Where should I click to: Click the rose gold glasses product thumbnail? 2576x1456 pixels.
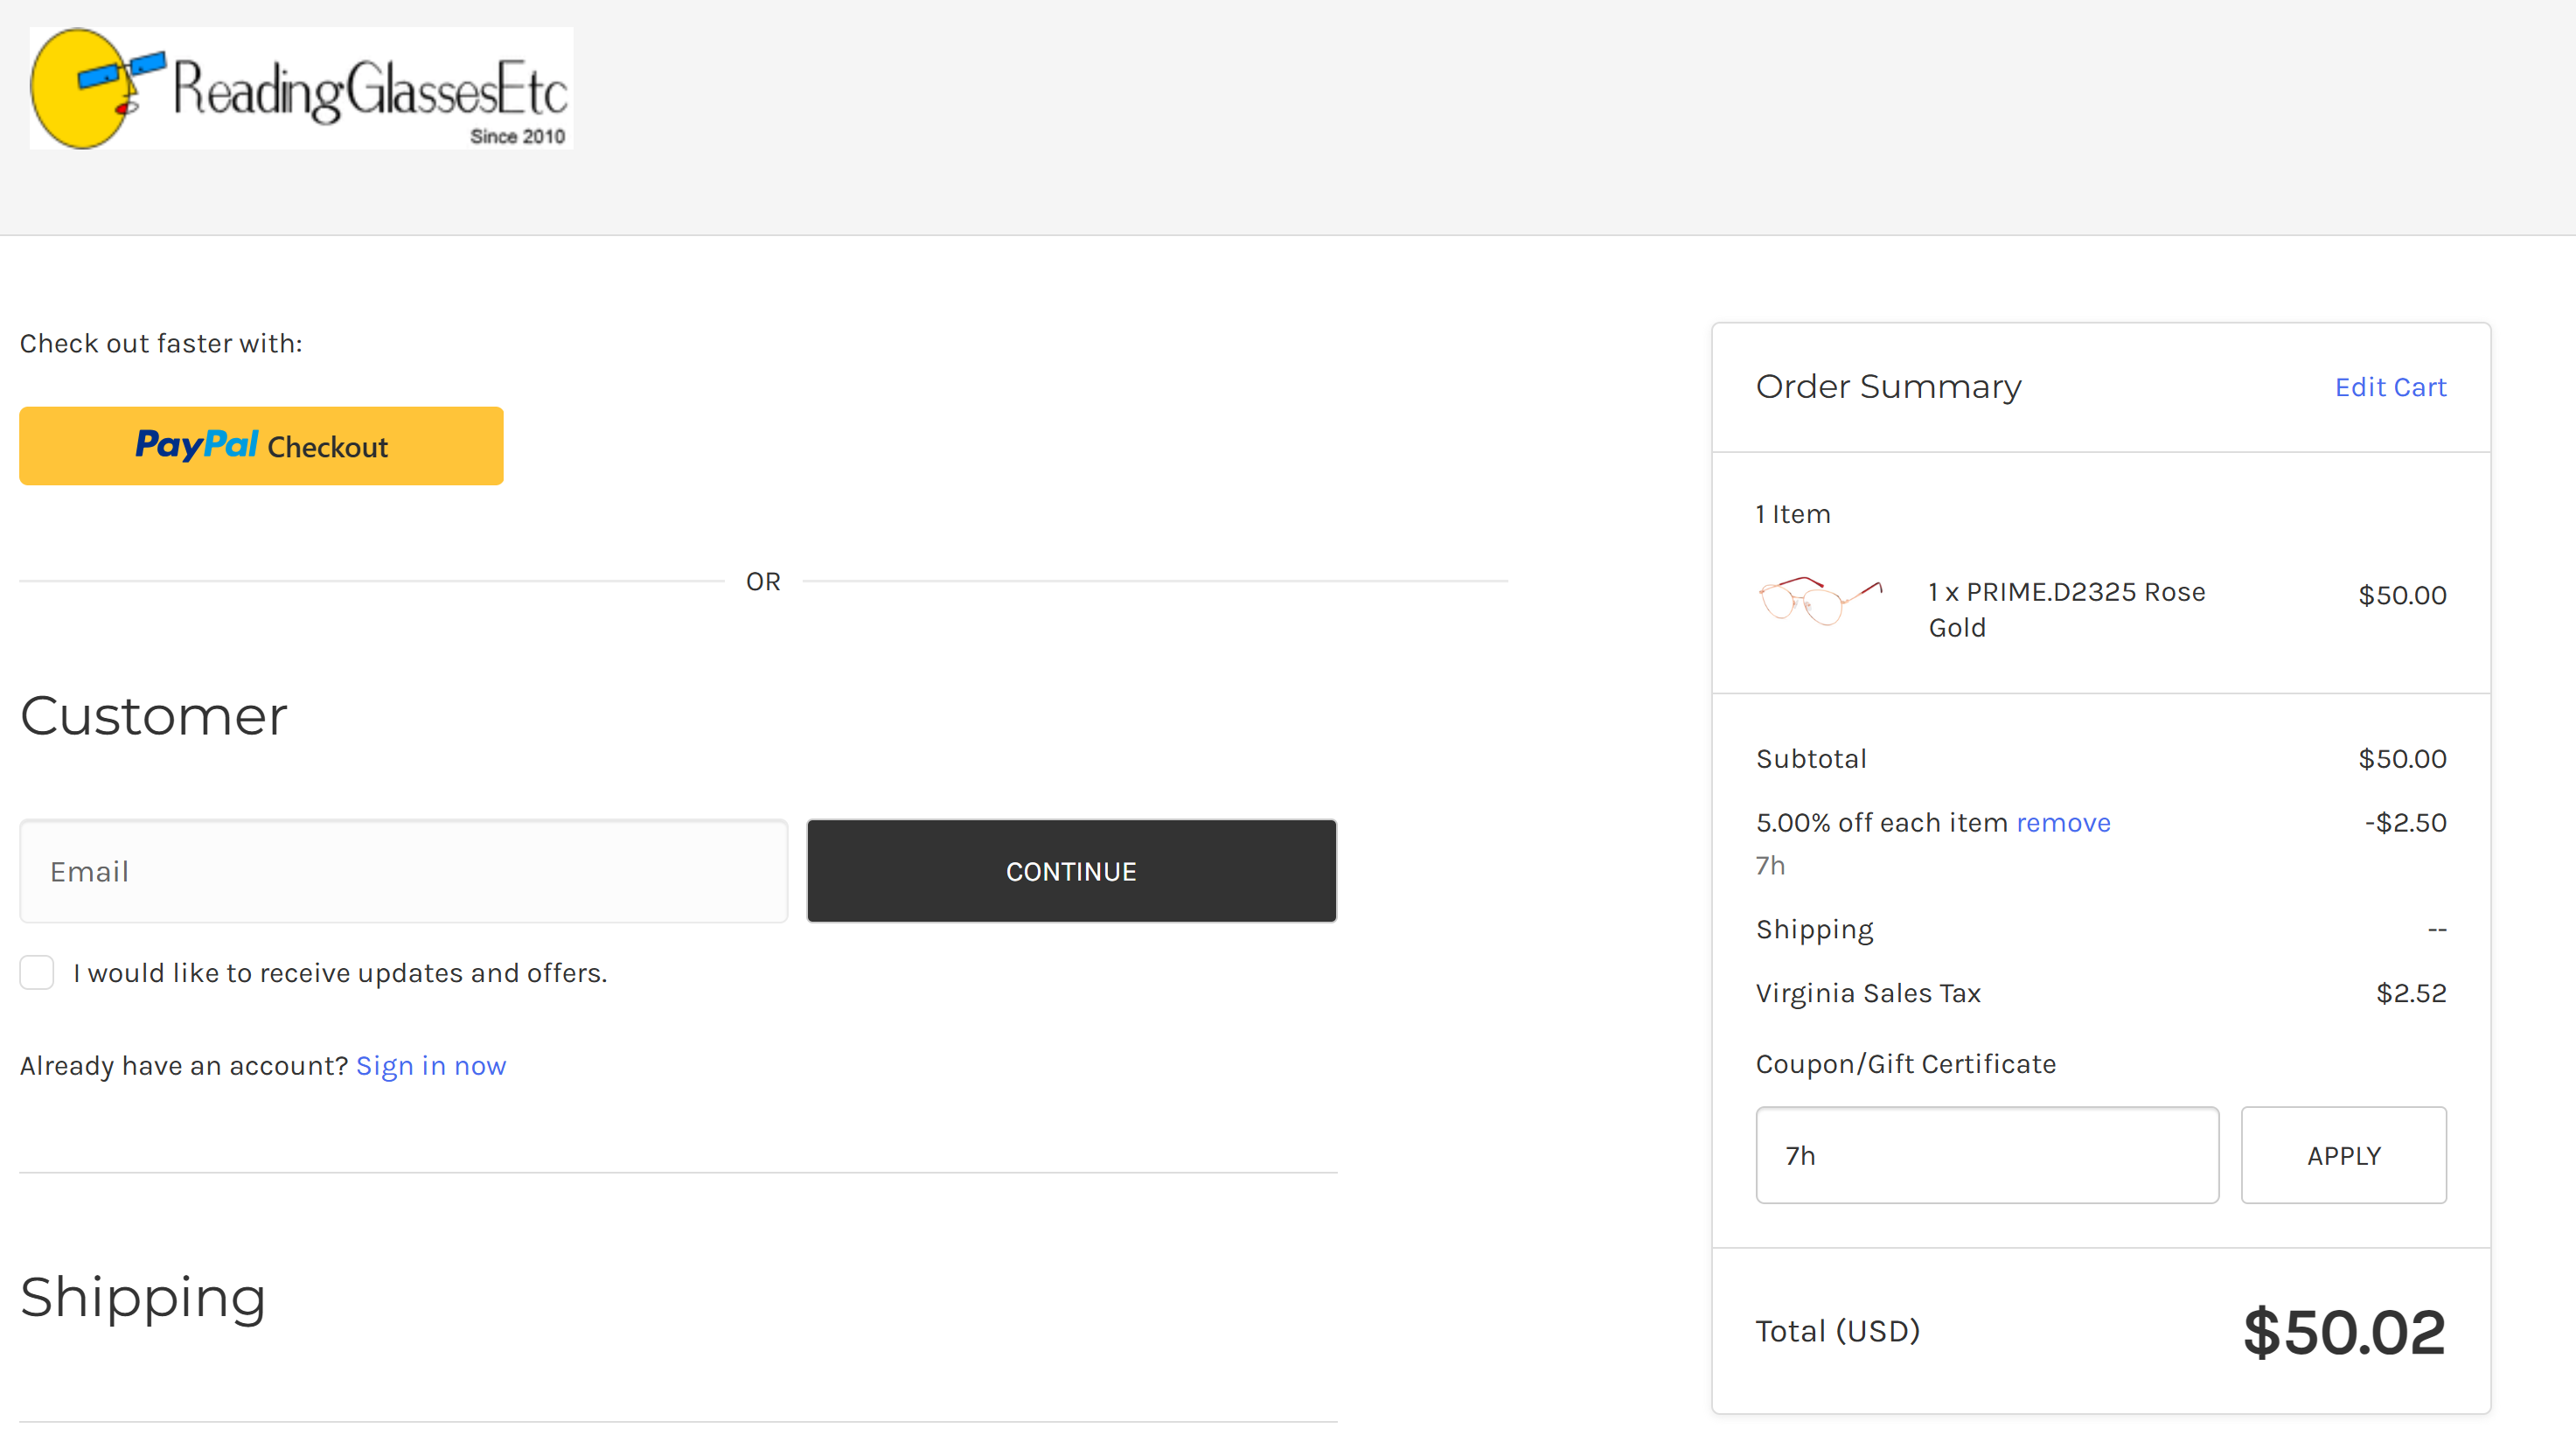pos(1819,600)
